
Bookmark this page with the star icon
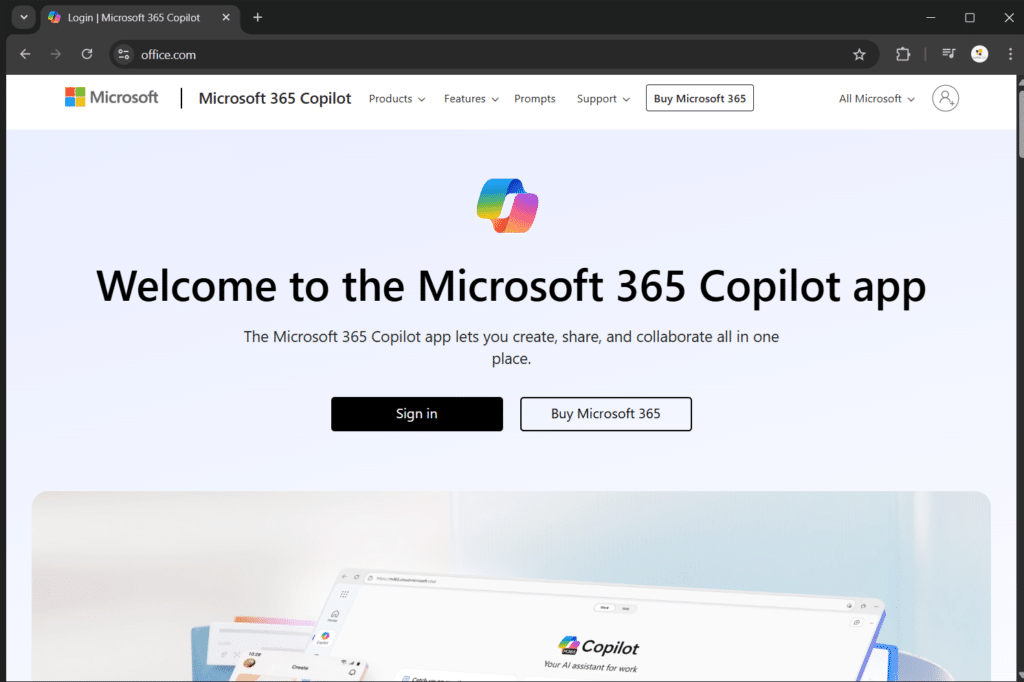point(859,55)
